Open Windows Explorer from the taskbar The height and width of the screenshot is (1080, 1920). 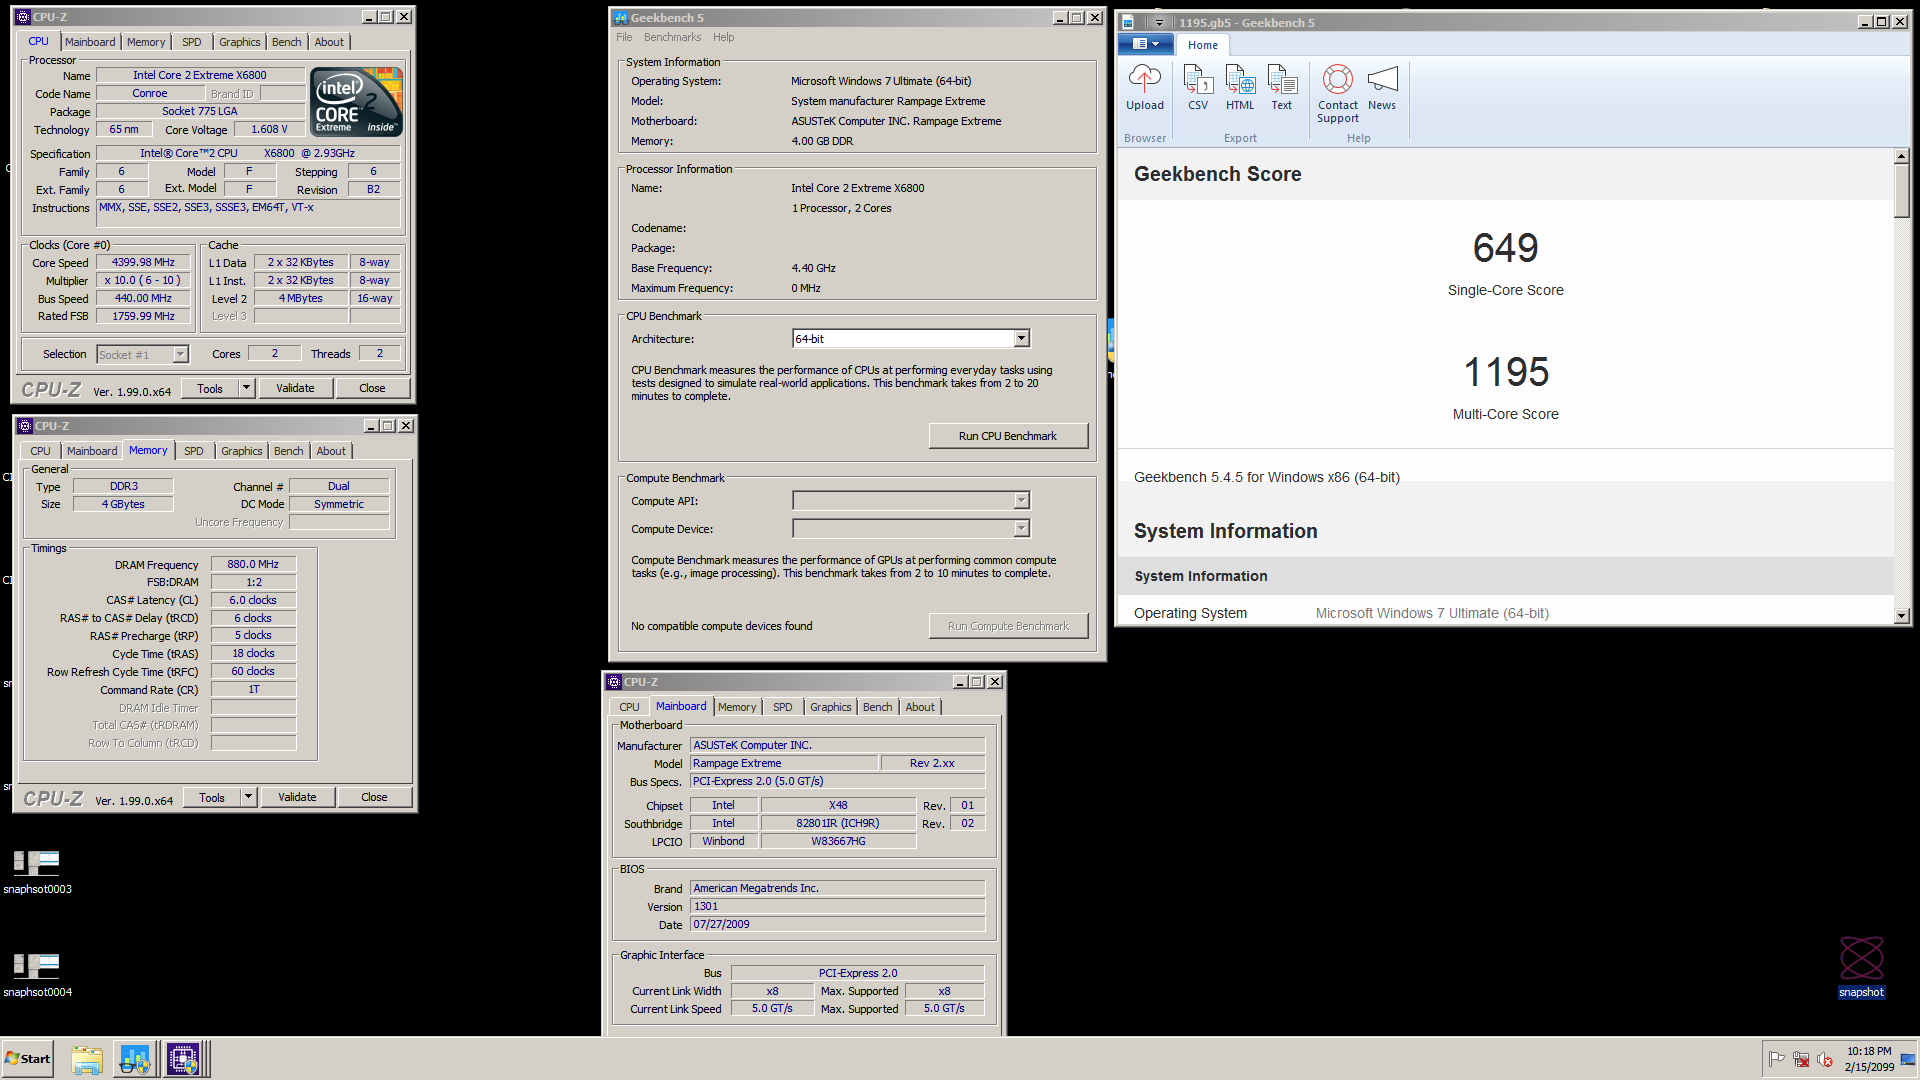[x=87, y=1059]
